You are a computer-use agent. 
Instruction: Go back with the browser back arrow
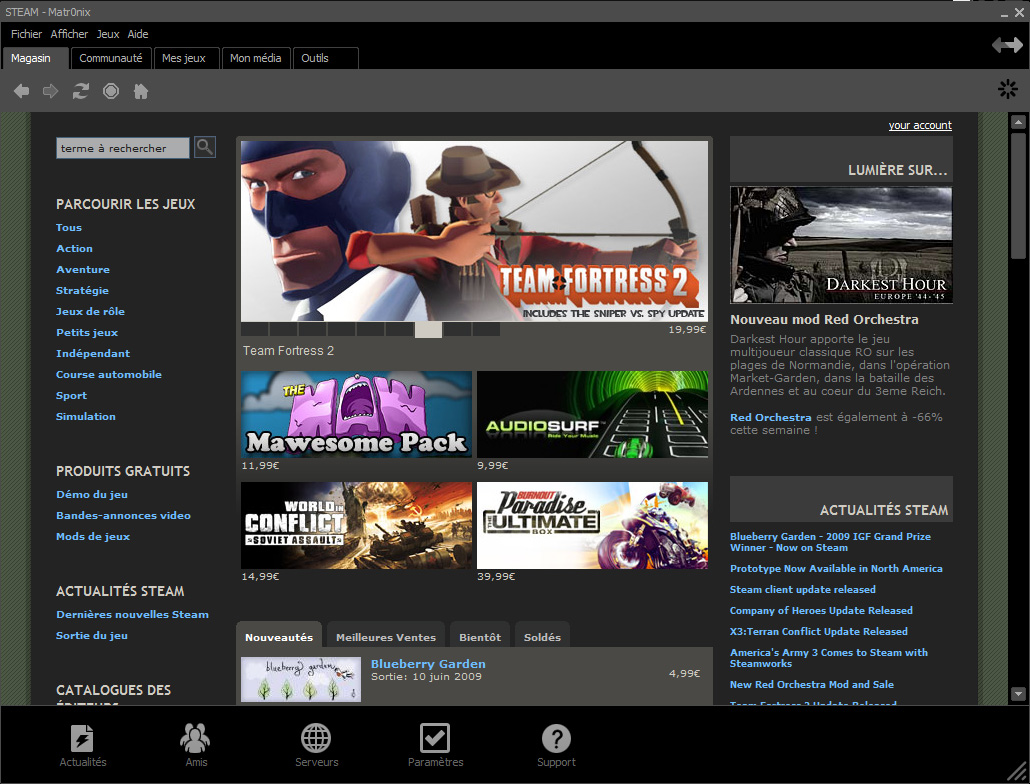(x=22, y=91)
